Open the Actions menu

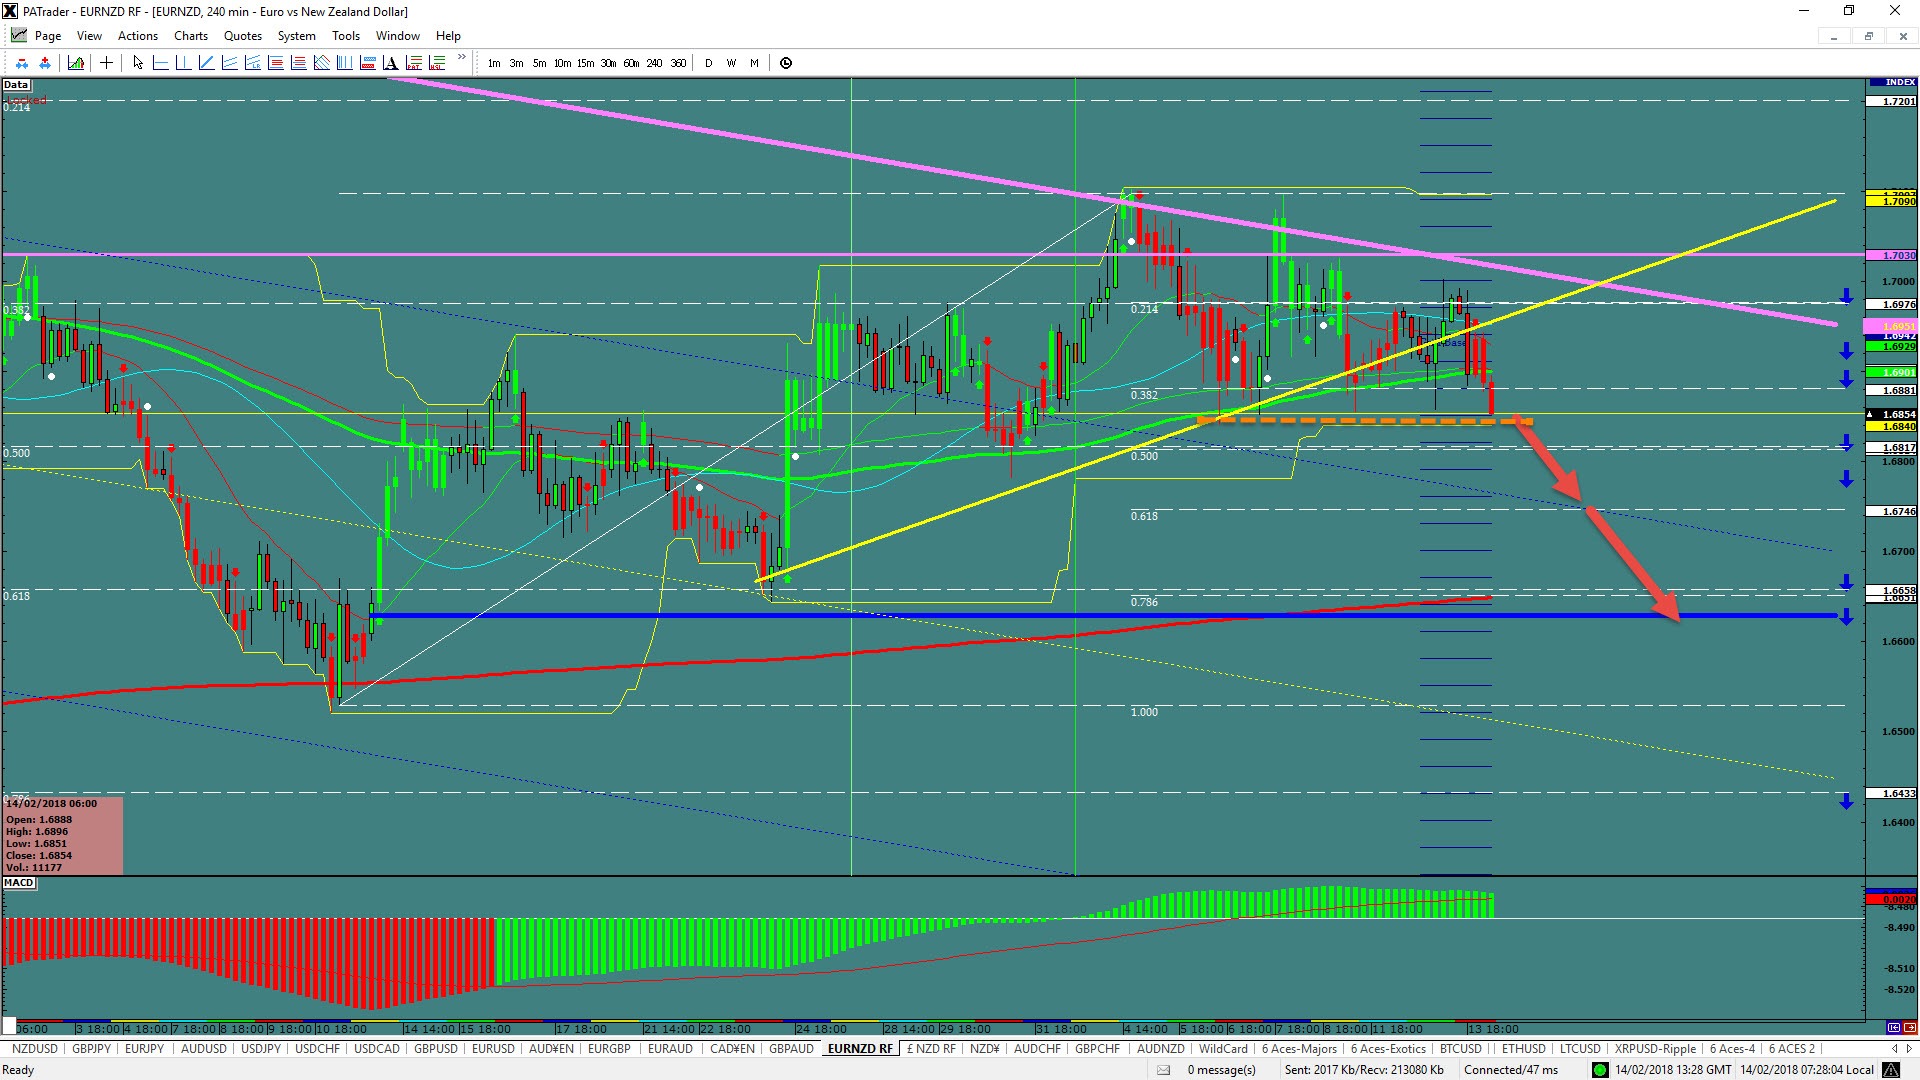click(138, 36)
